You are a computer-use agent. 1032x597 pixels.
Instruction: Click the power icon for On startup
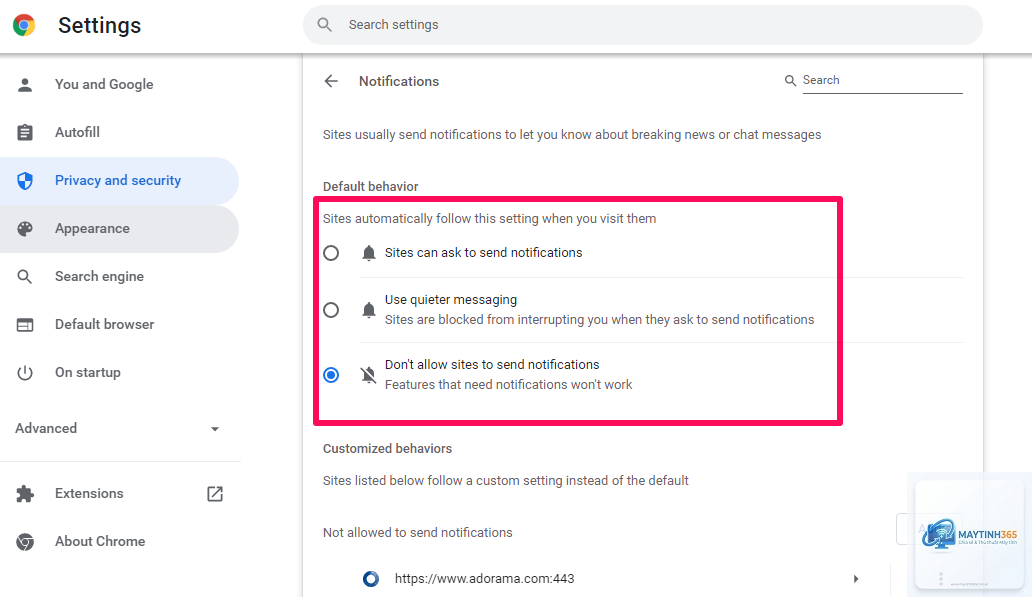pos(25,373)
